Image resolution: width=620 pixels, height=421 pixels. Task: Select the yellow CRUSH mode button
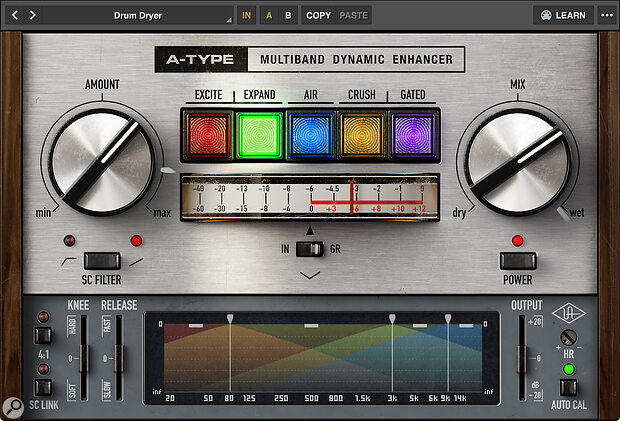pyautogui.click(x=361, y=135)
